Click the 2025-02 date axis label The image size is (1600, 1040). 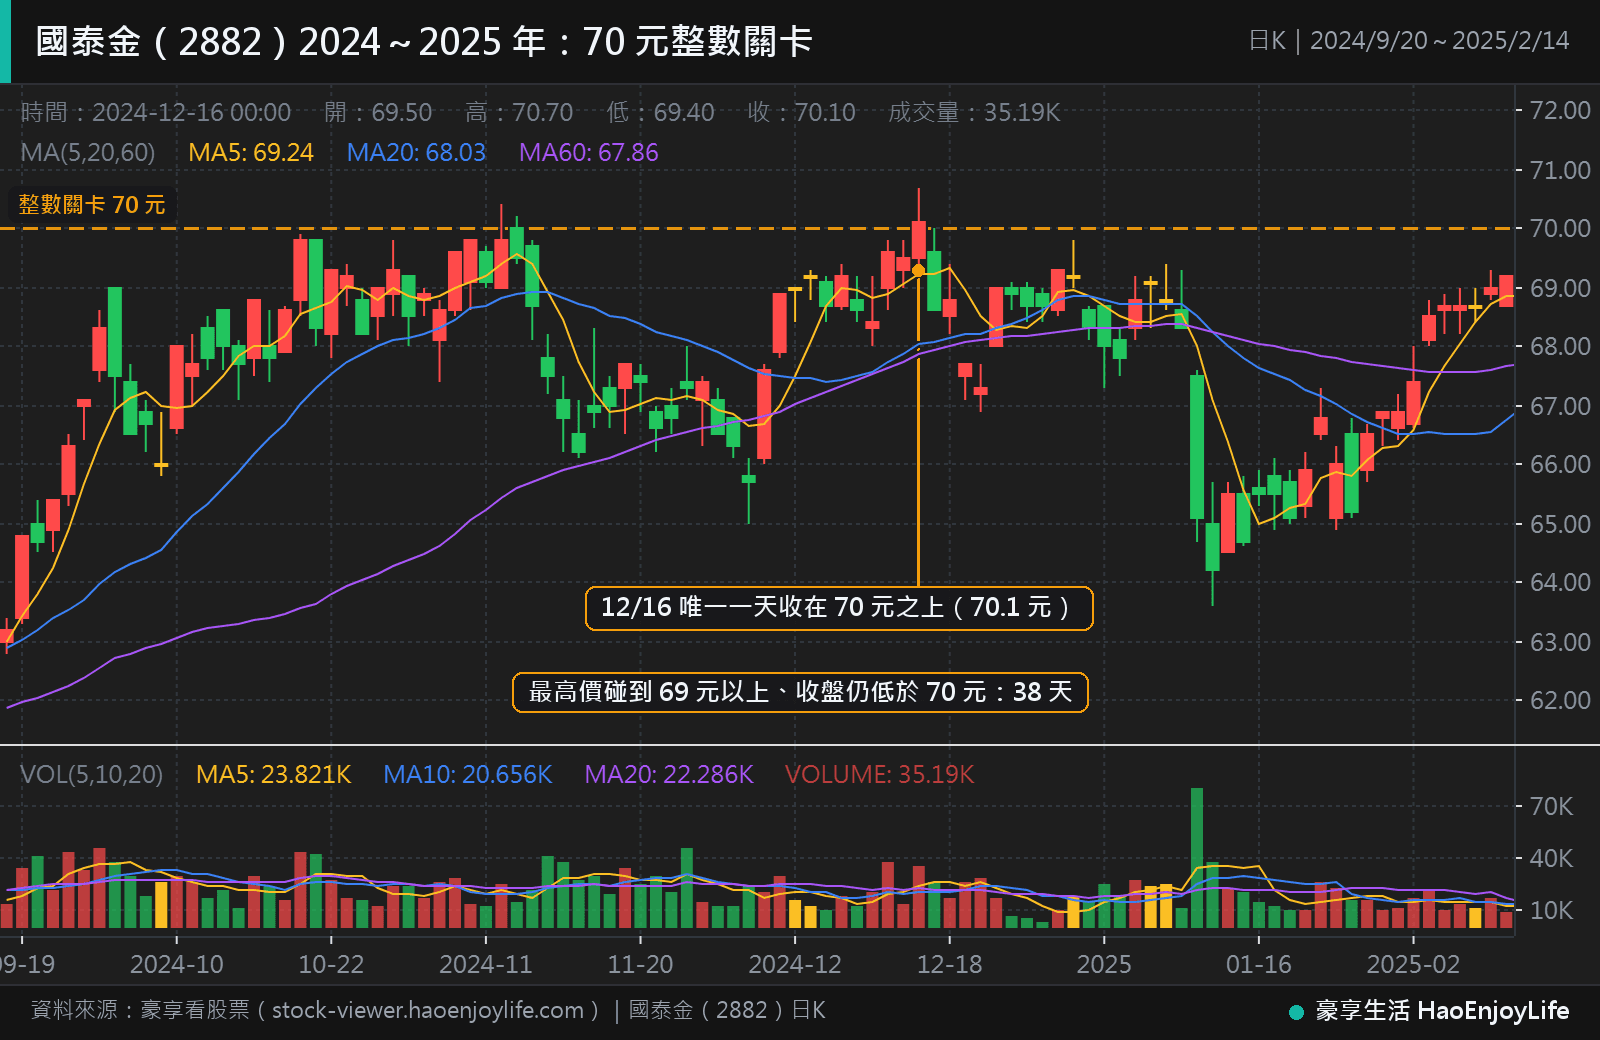[x=1413, y=965]
